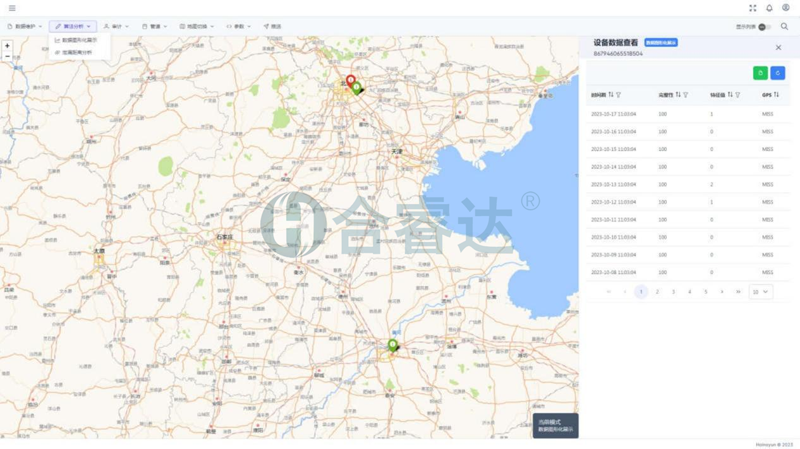Open the notification bell
Screen dimensions: 800x449
[769, 8]
